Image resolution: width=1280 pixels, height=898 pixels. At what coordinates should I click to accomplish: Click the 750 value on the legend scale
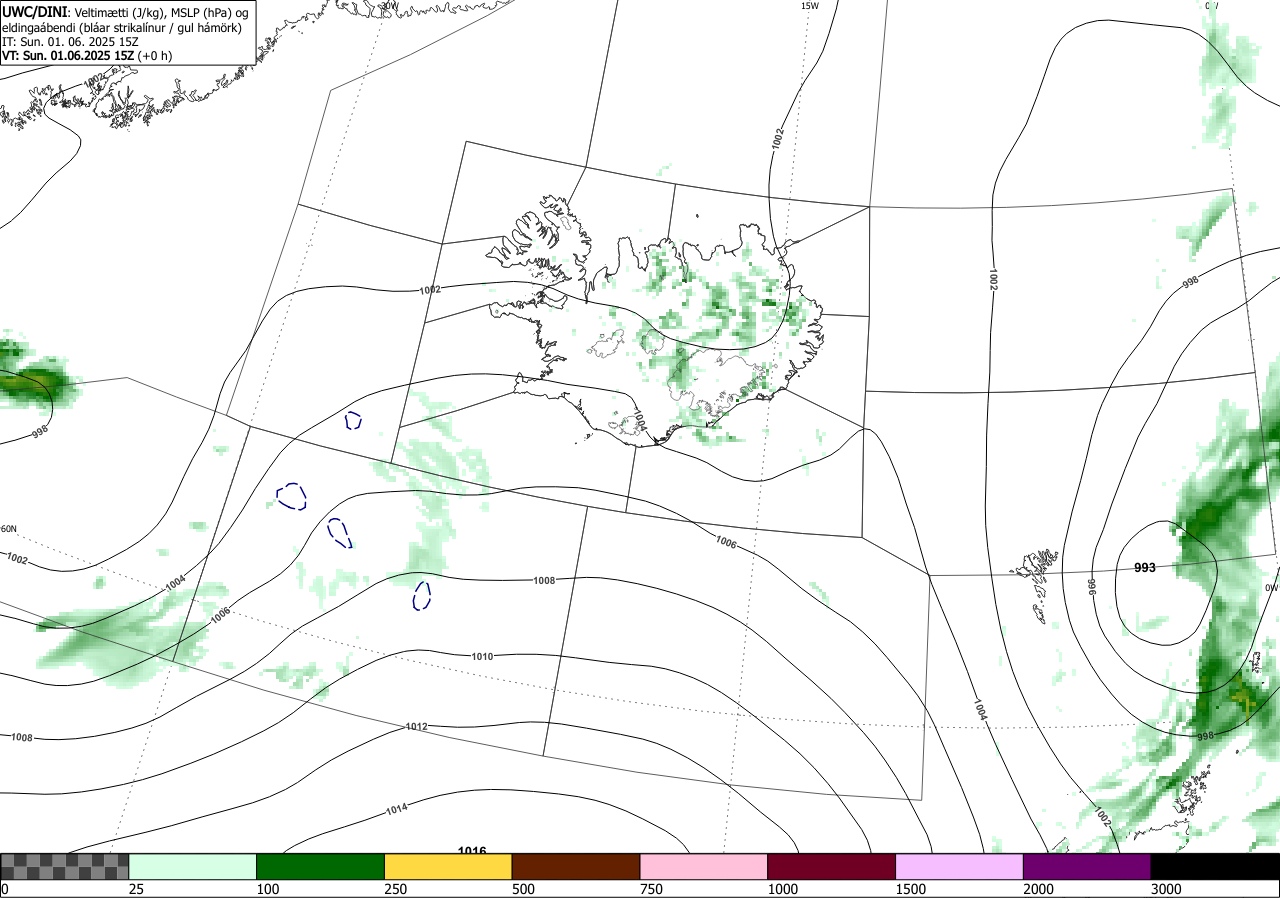coord(651,889)
